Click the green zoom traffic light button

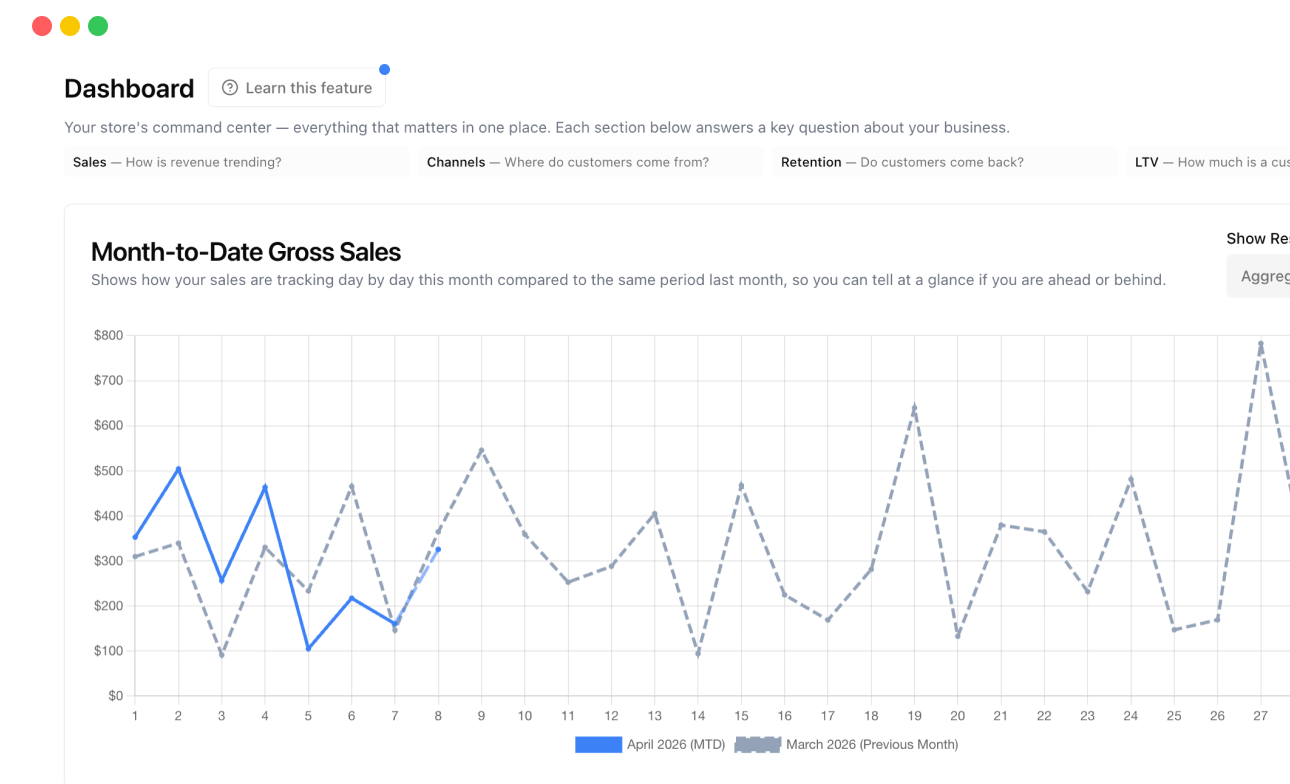pyautogui.click(x=97, y=26)
